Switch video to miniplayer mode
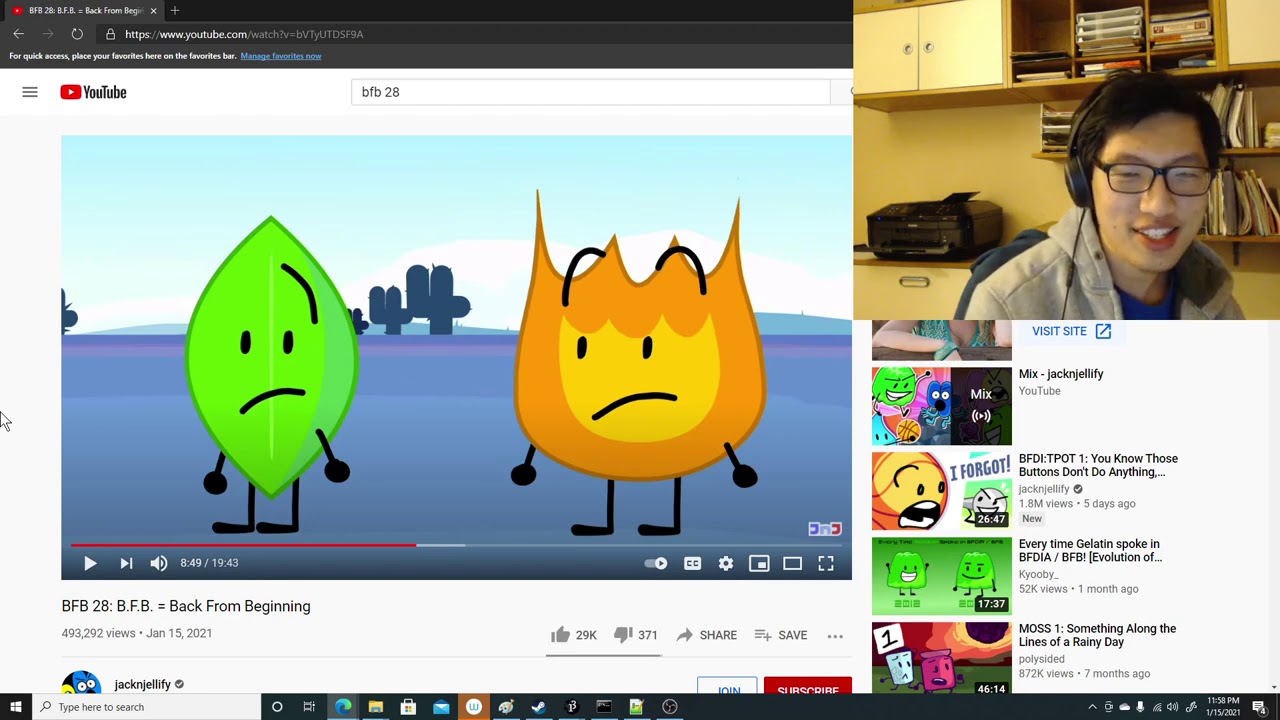Viewport: 1280px width, 720px height. (759, 564)
